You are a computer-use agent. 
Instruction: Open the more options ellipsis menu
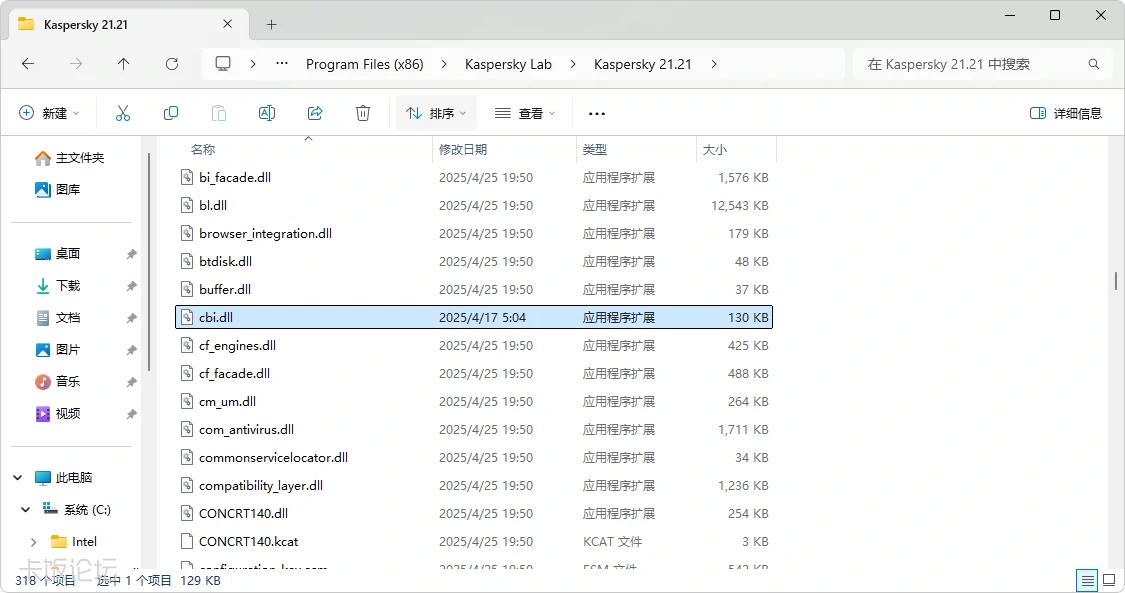[597, 114]
